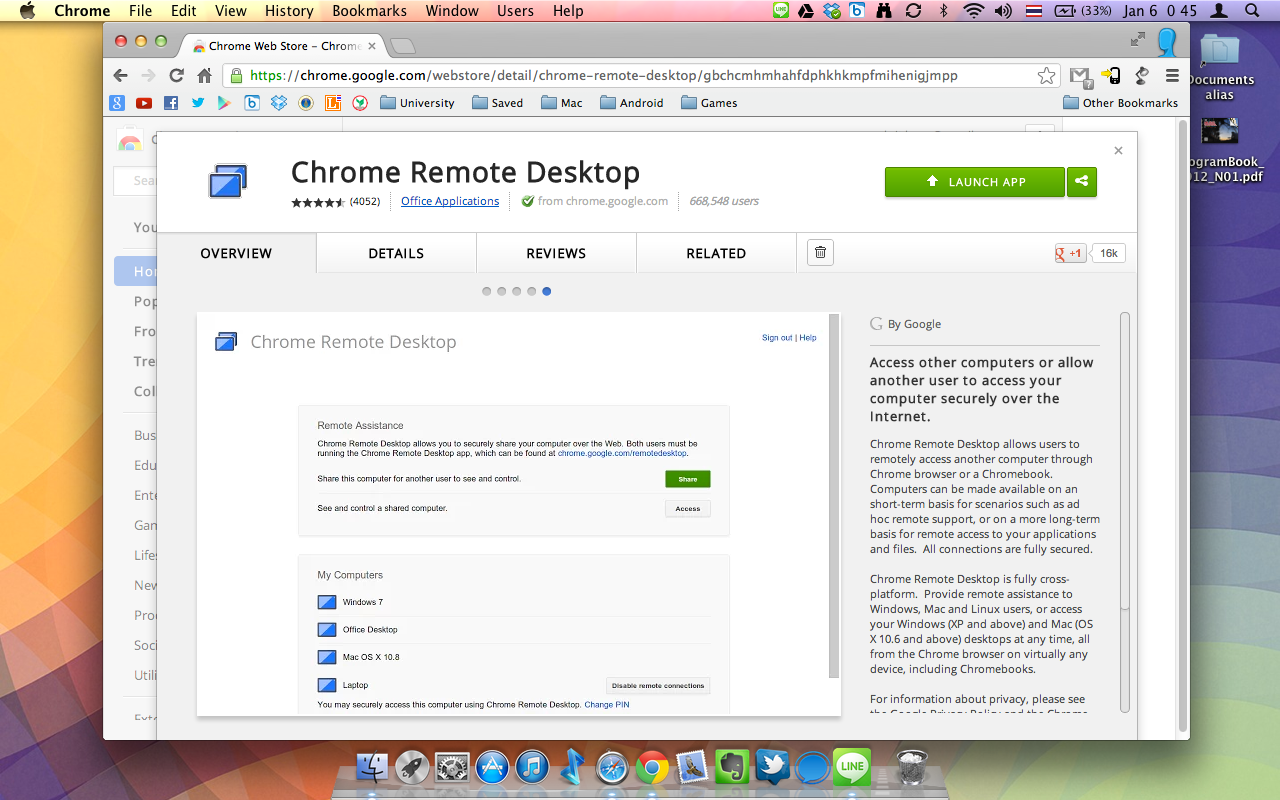
Task: Open the Dropbox bookmark icon
Action: click(x=279, y=103)
